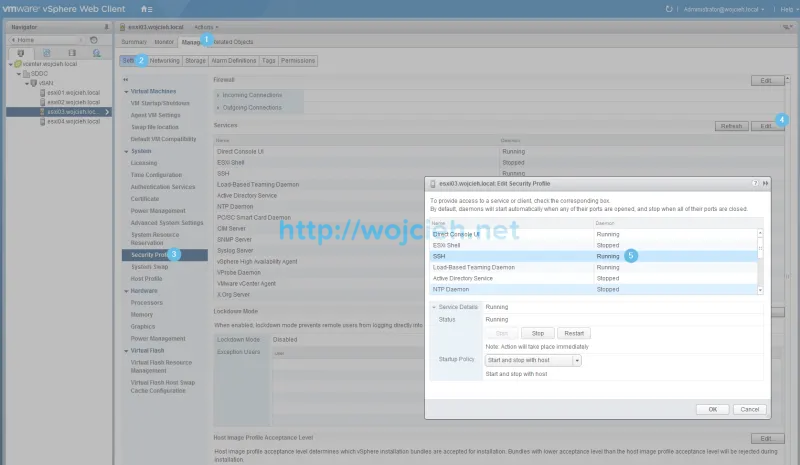Open Host Profile settings
Screen dimensions: 800x465
pos(146,279)
